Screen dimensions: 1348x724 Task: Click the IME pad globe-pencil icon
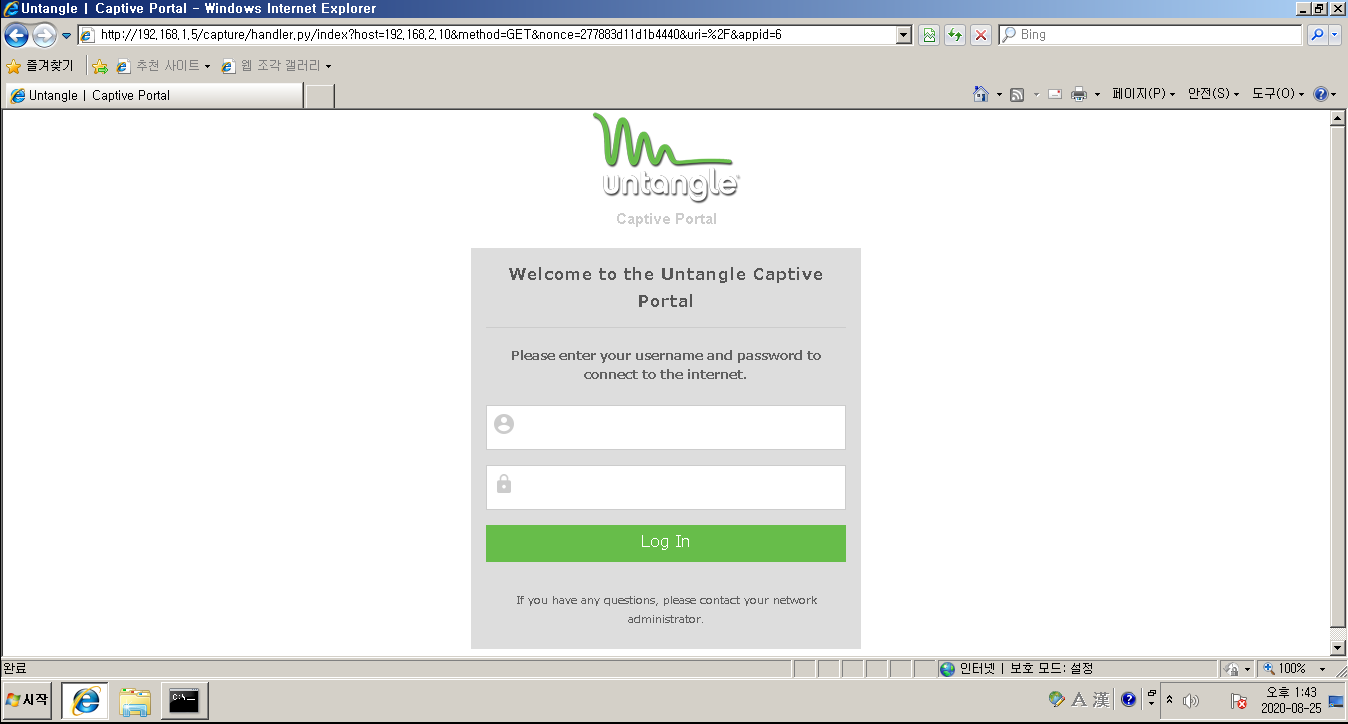click(1056, 700)
